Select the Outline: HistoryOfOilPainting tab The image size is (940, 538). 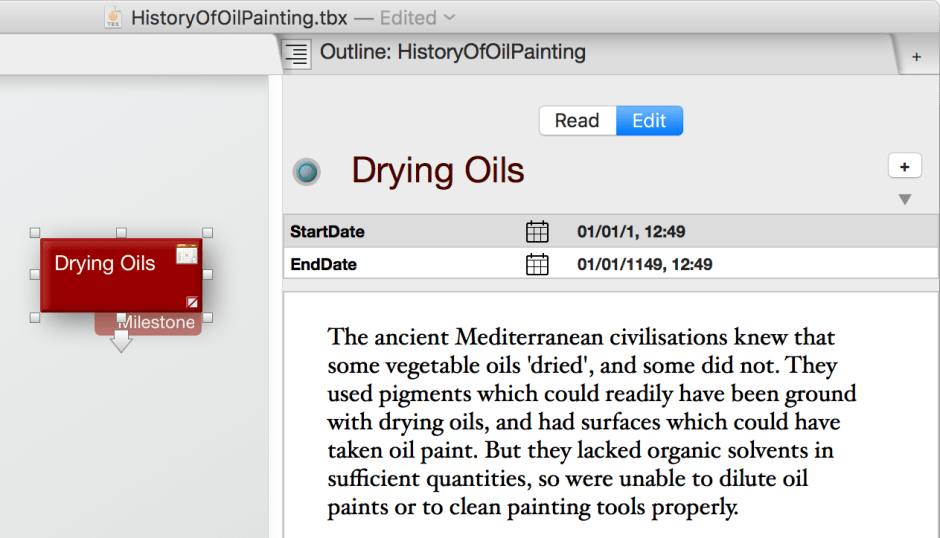(x=452, y=53)
